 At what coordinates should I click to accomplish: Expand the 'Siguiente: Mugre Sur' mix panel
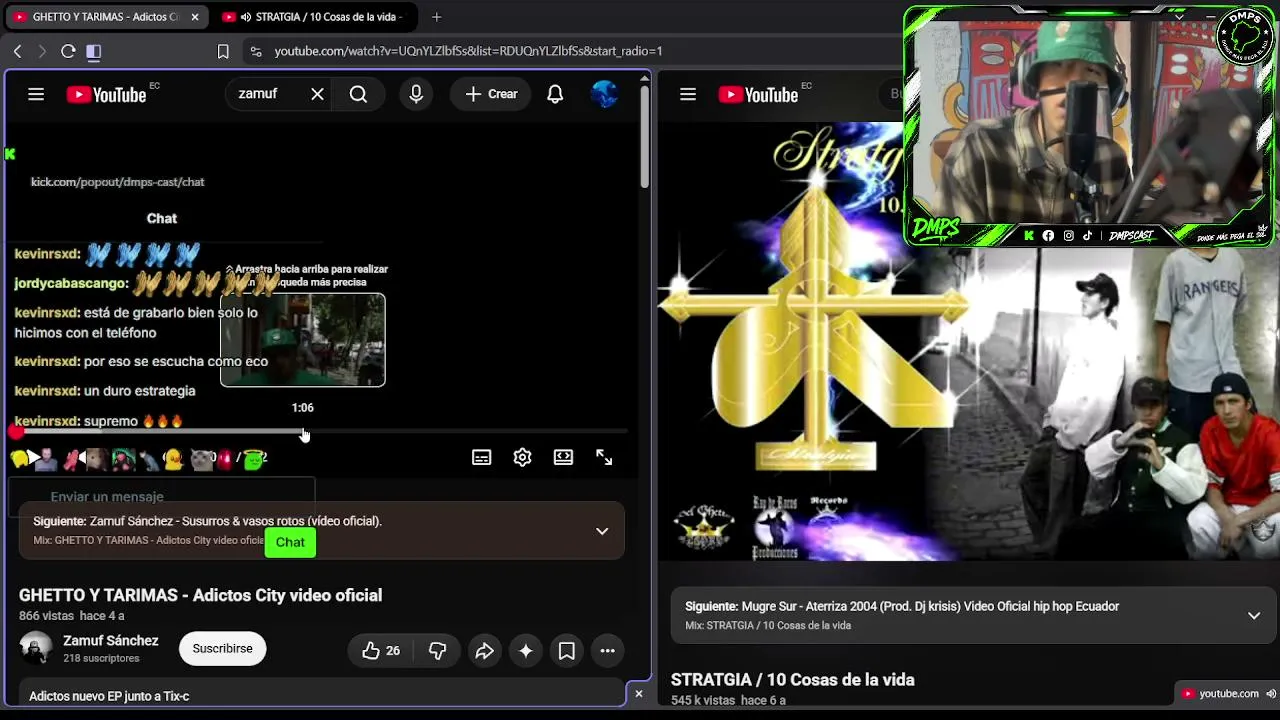(x=1254, y=615)
